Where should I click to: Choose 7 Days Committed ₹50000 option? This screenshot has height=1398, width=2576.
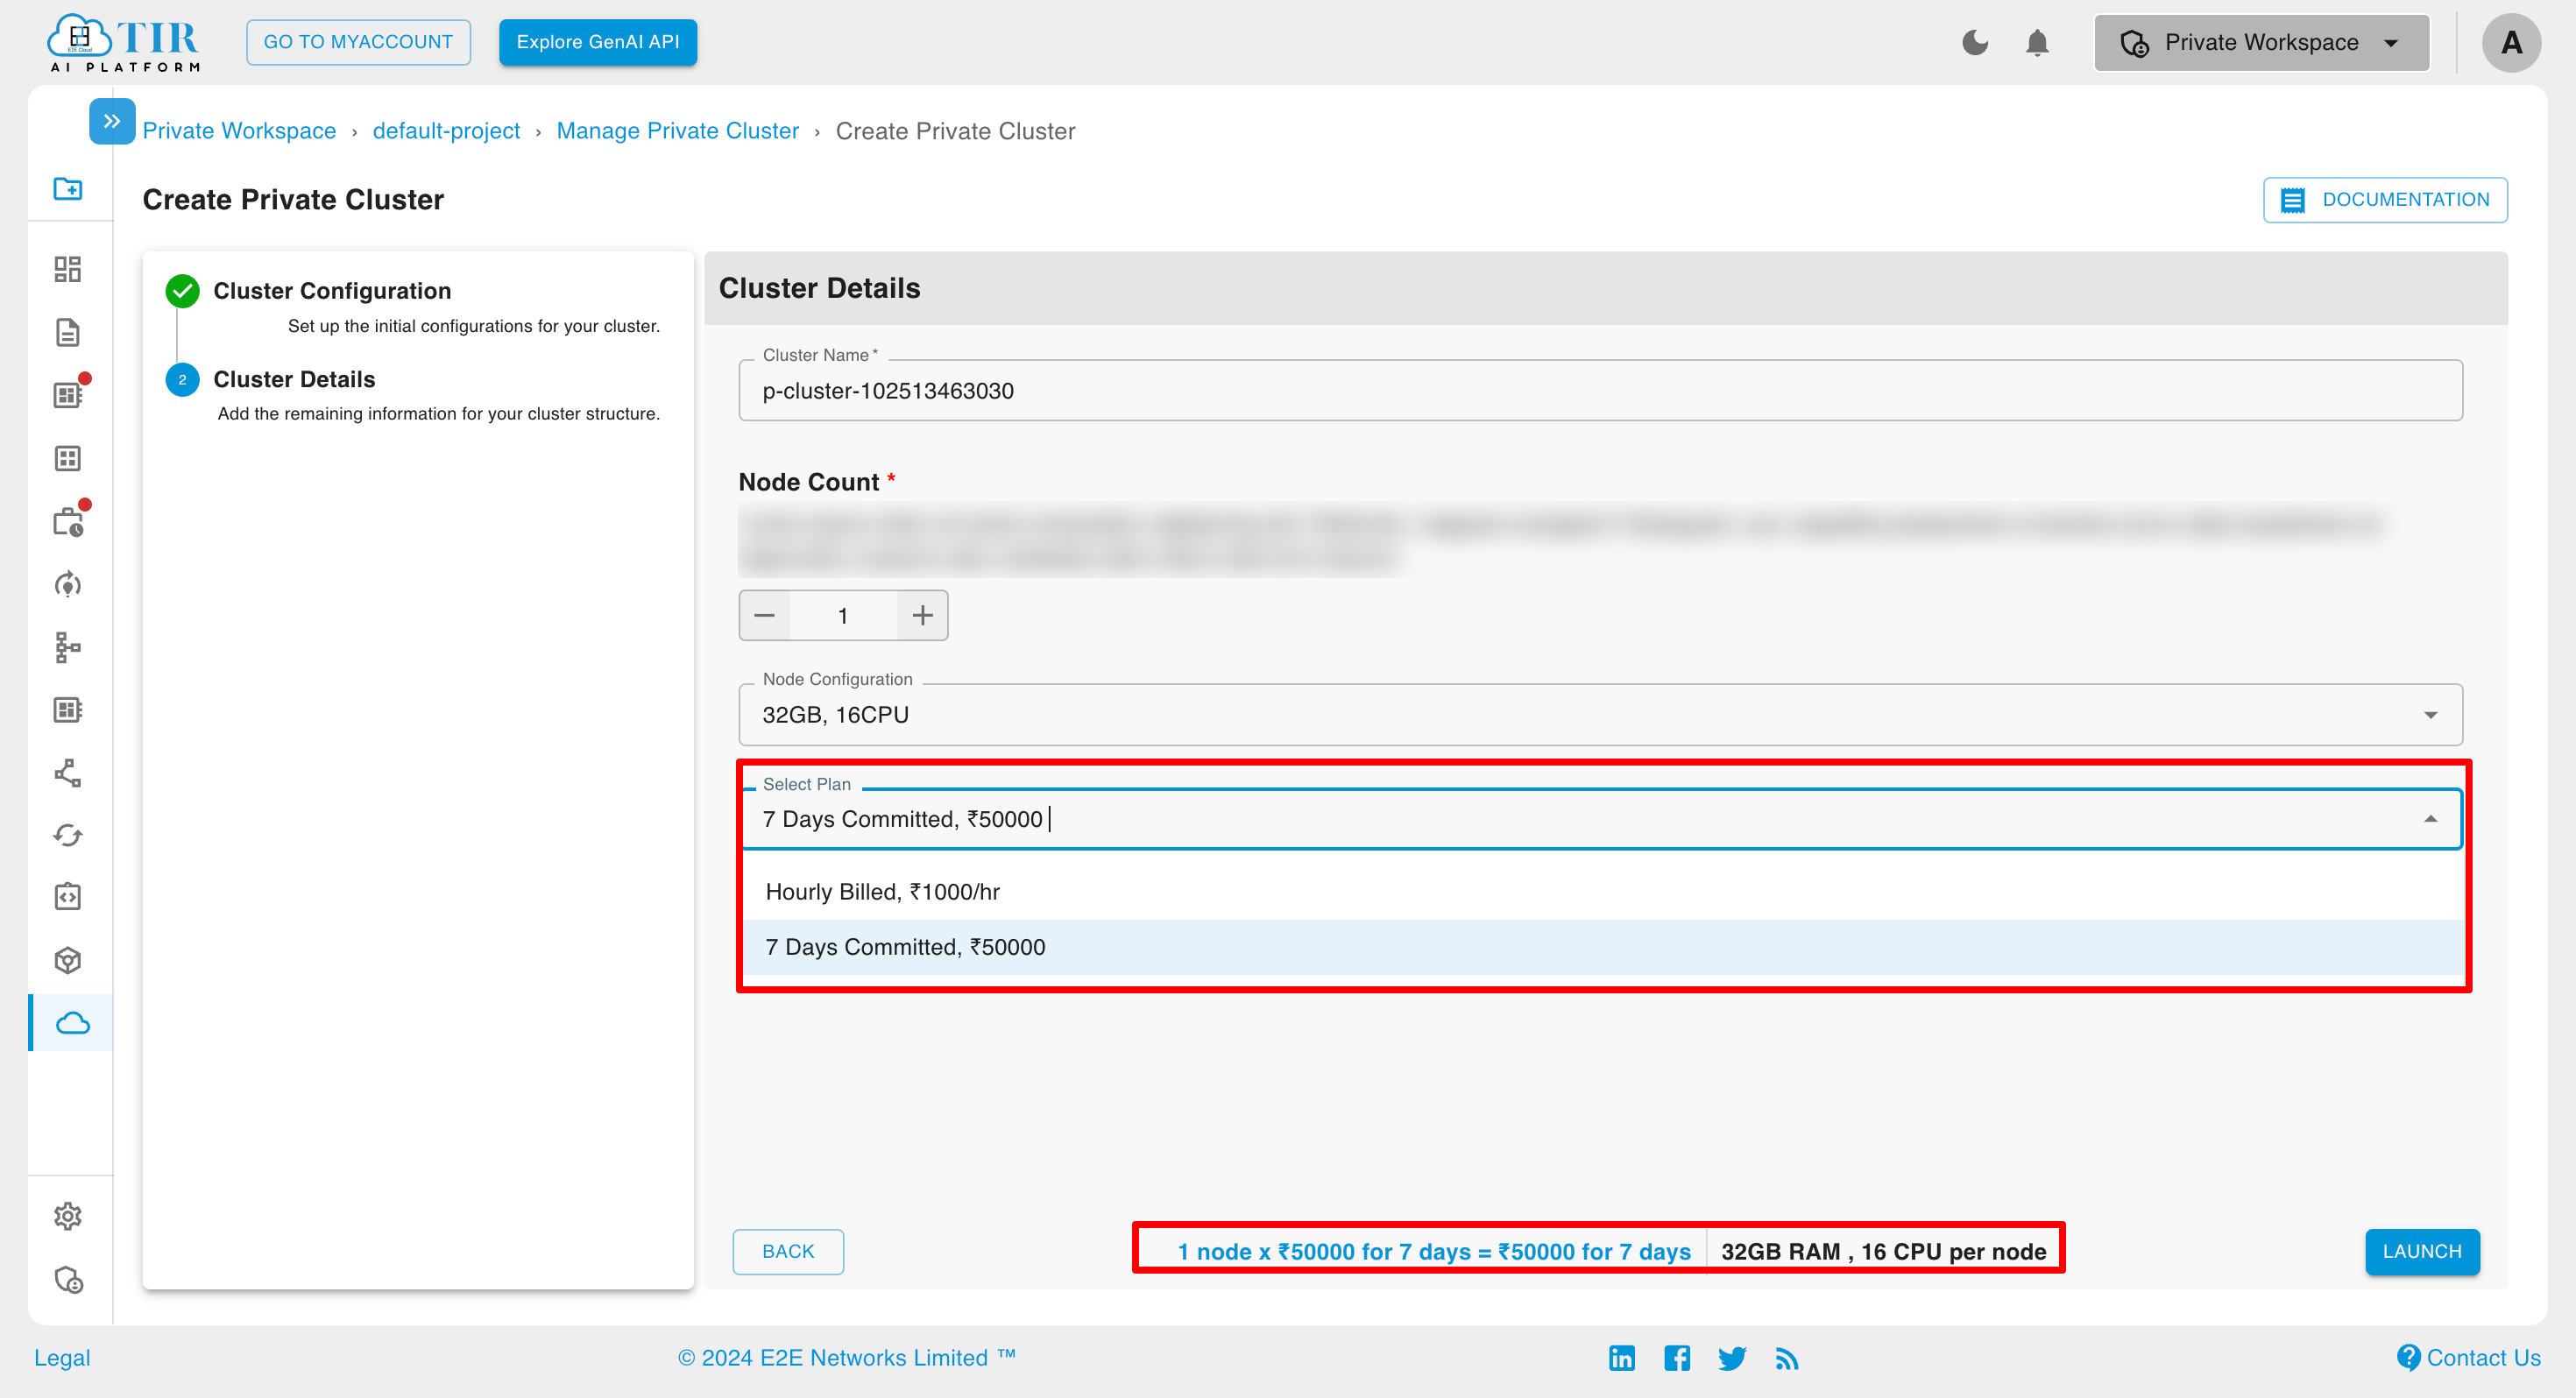1603,947
